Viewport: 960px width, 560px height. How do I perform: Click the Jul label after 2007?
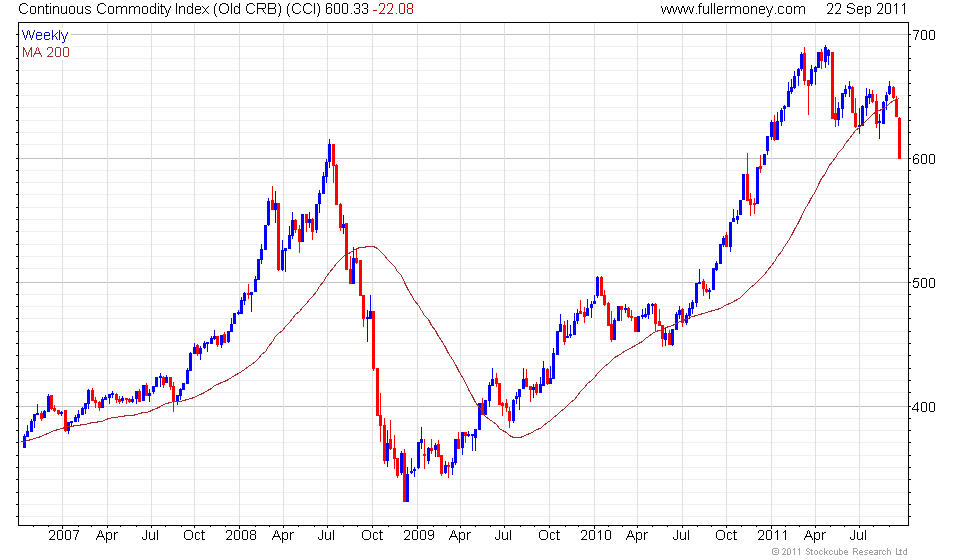(150, 536)
